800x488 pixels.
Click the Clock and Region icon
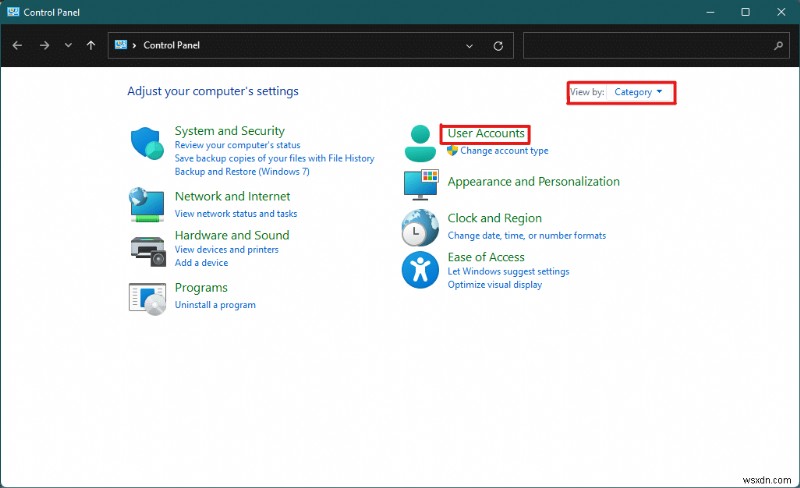pyautogui.click(x=420, y=227)
